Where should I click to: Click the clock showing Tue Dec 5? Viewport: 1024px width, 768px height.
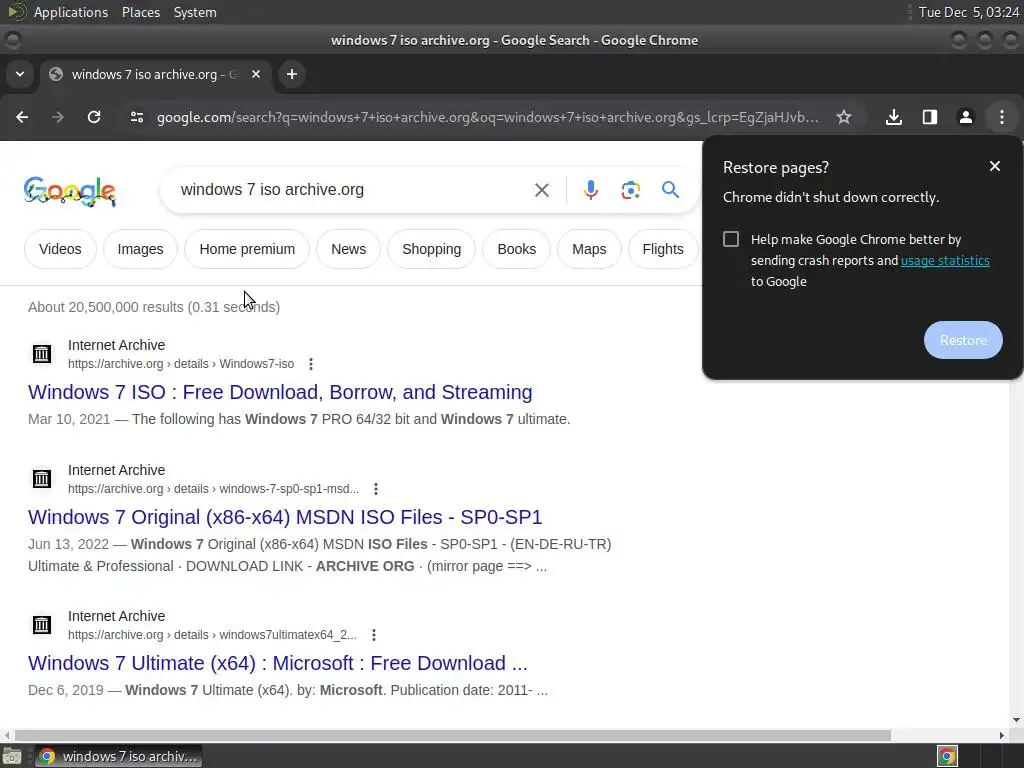pos(968,12)
